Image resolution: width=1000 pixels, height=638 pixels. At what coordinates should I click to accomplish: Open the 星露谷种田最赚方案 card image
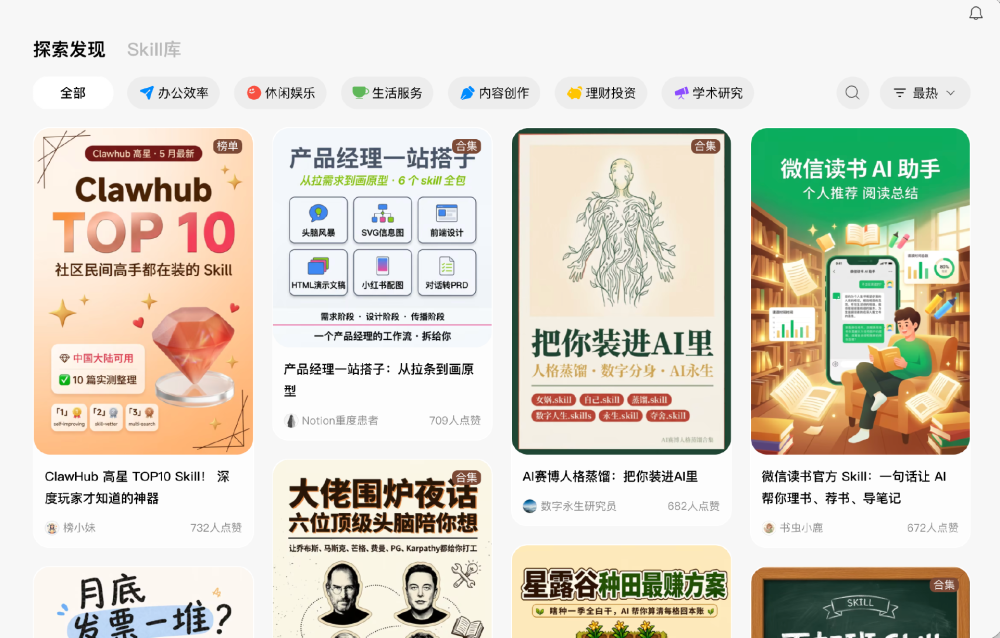coord(622,591)
